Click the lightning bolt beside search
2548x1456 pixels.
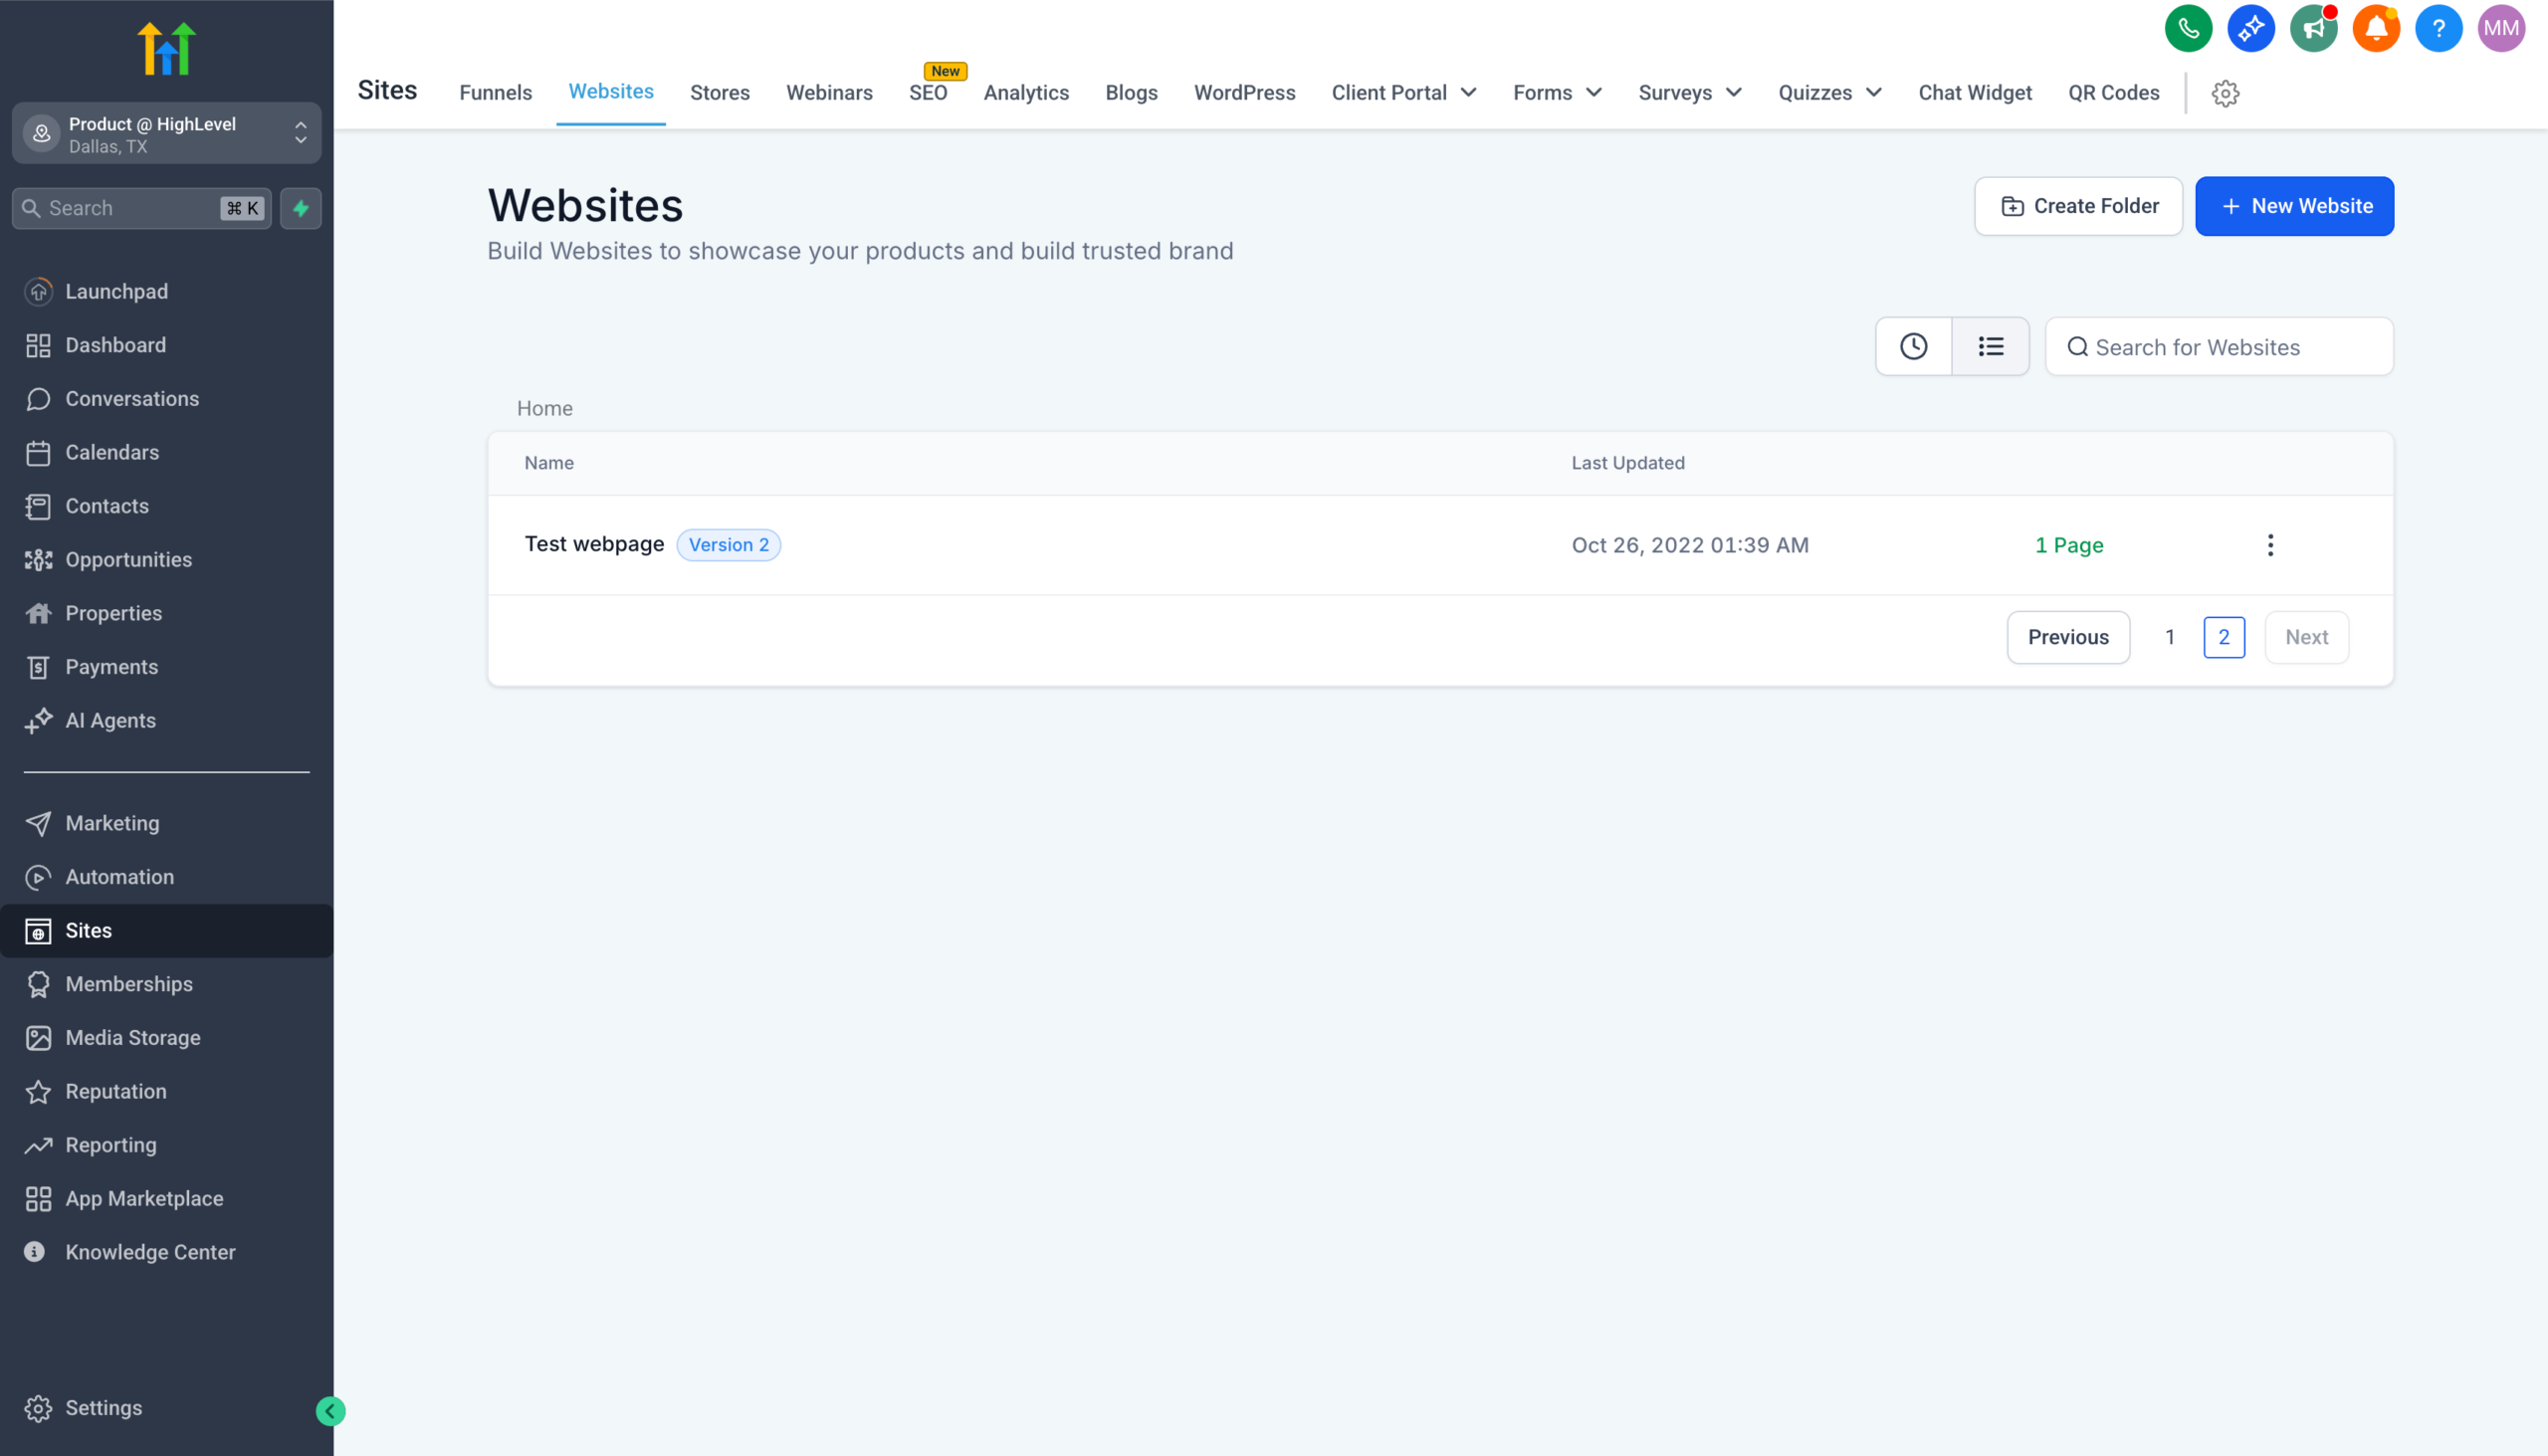point(301,208)
